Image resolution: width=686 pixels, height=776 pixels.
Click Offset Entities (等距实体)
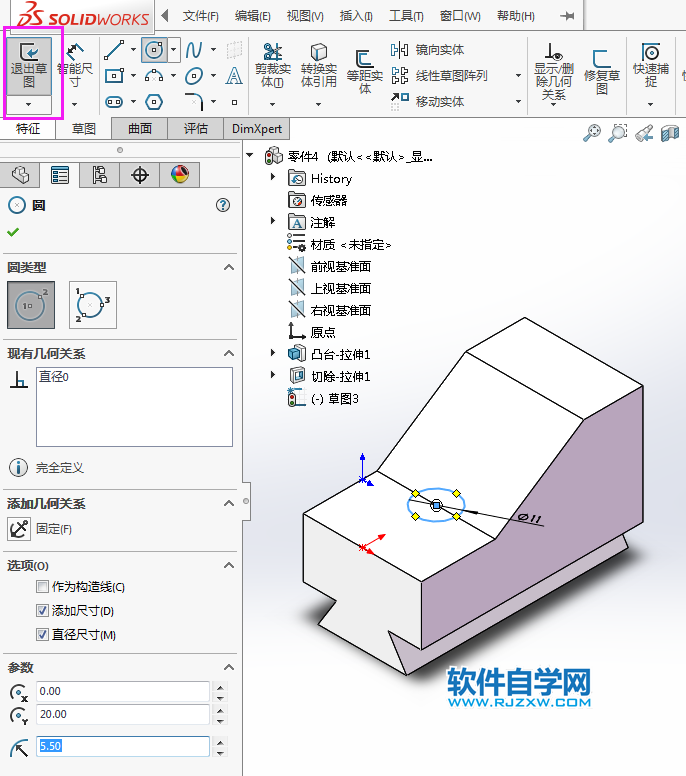coord(365,72)
